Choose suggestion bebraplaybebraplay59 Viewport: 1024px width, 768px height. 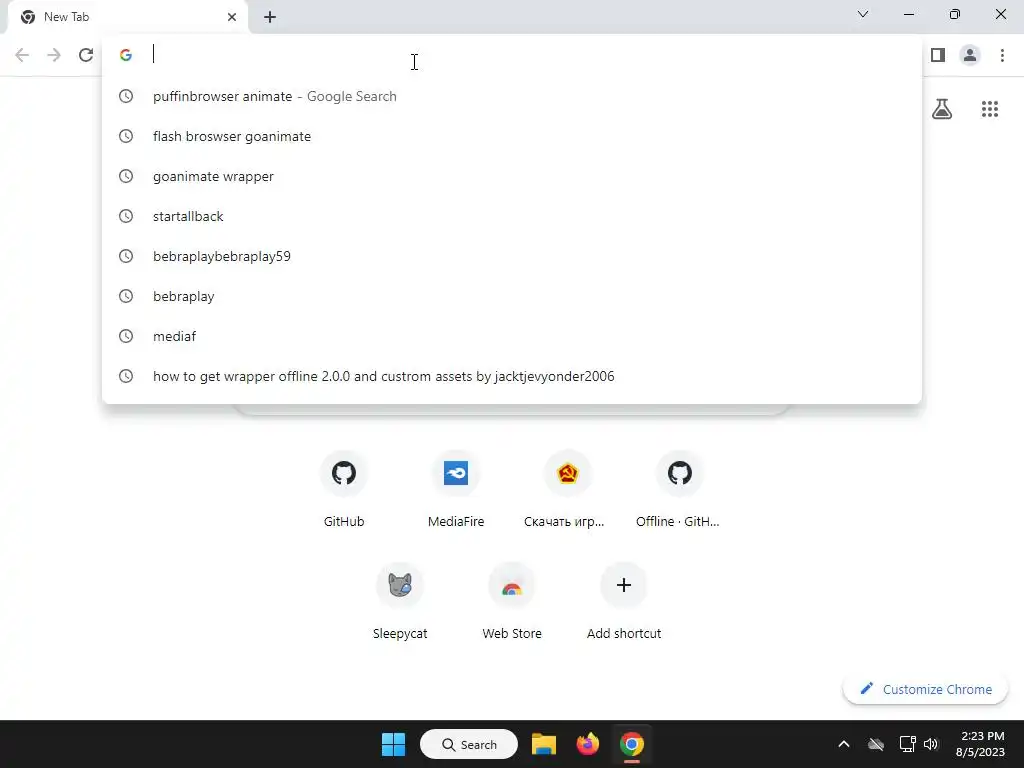click(512, 256)
